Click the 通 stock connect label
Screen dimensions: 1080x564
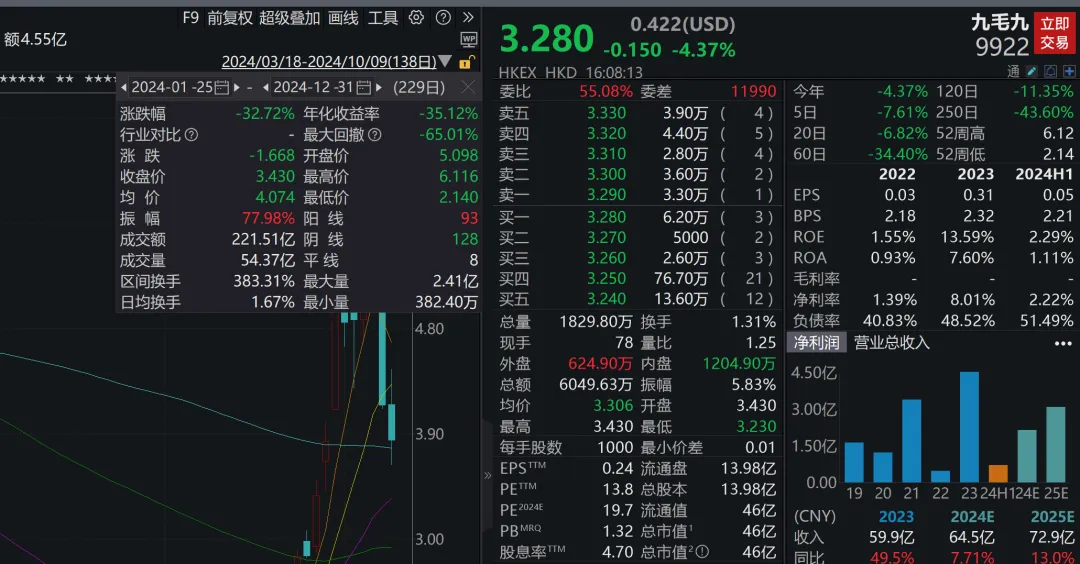coord(1013,71)
